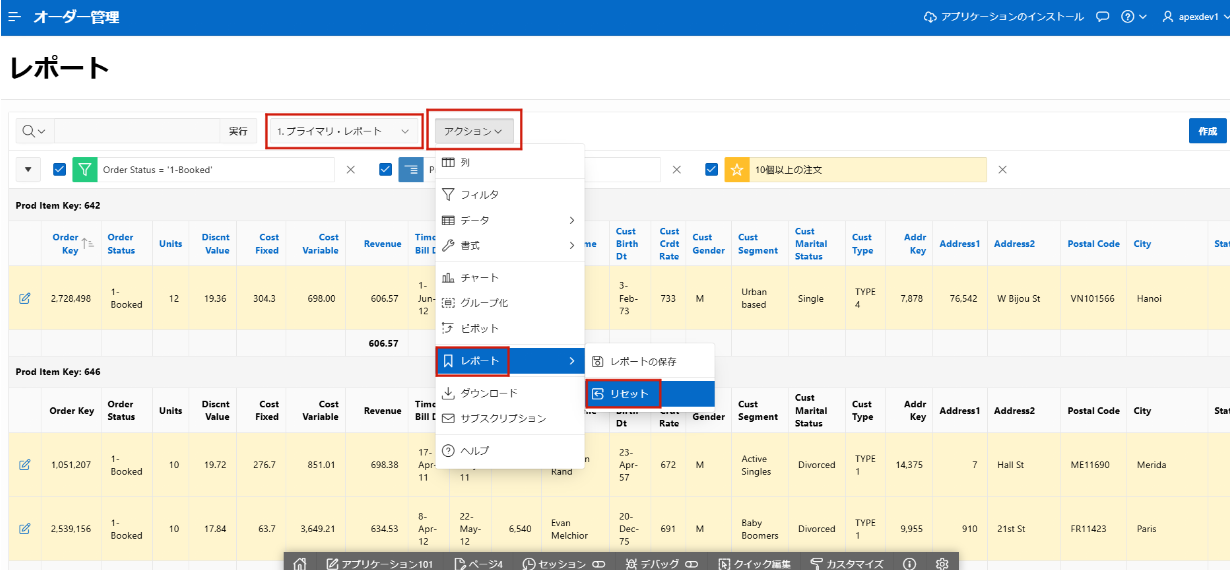This screenshot has width=1230, height=570.
Task: Open the レポート submenu item
Action: (x=509, y=360)
